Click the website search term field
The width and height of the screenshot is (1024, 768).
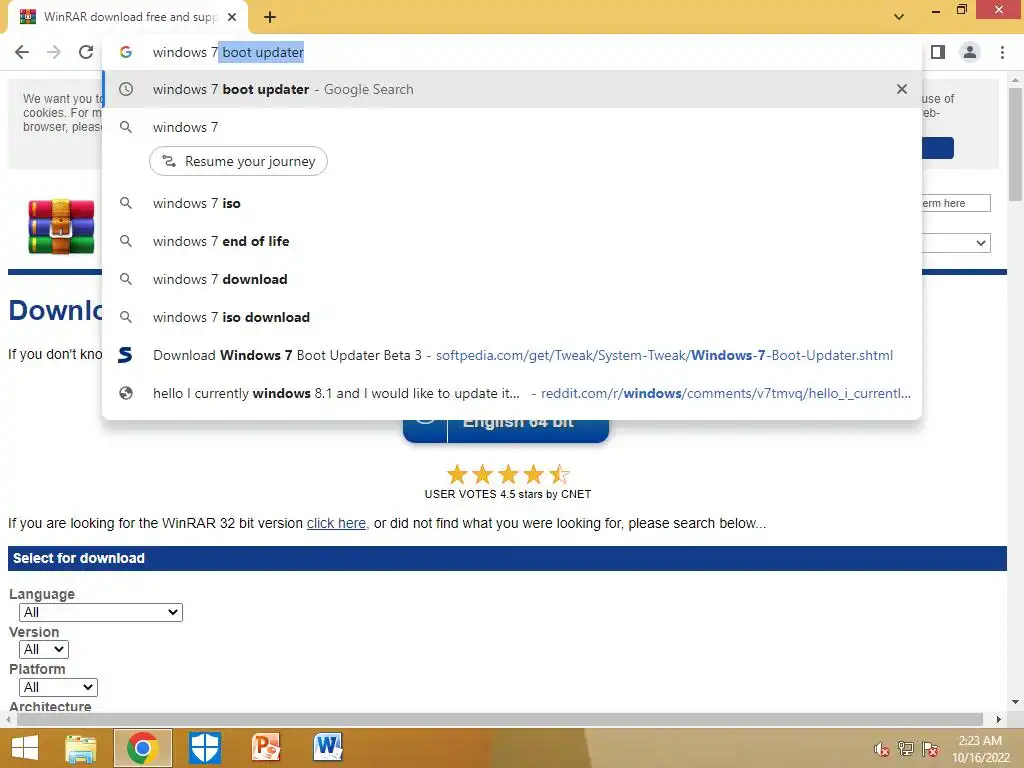point(956,203)
